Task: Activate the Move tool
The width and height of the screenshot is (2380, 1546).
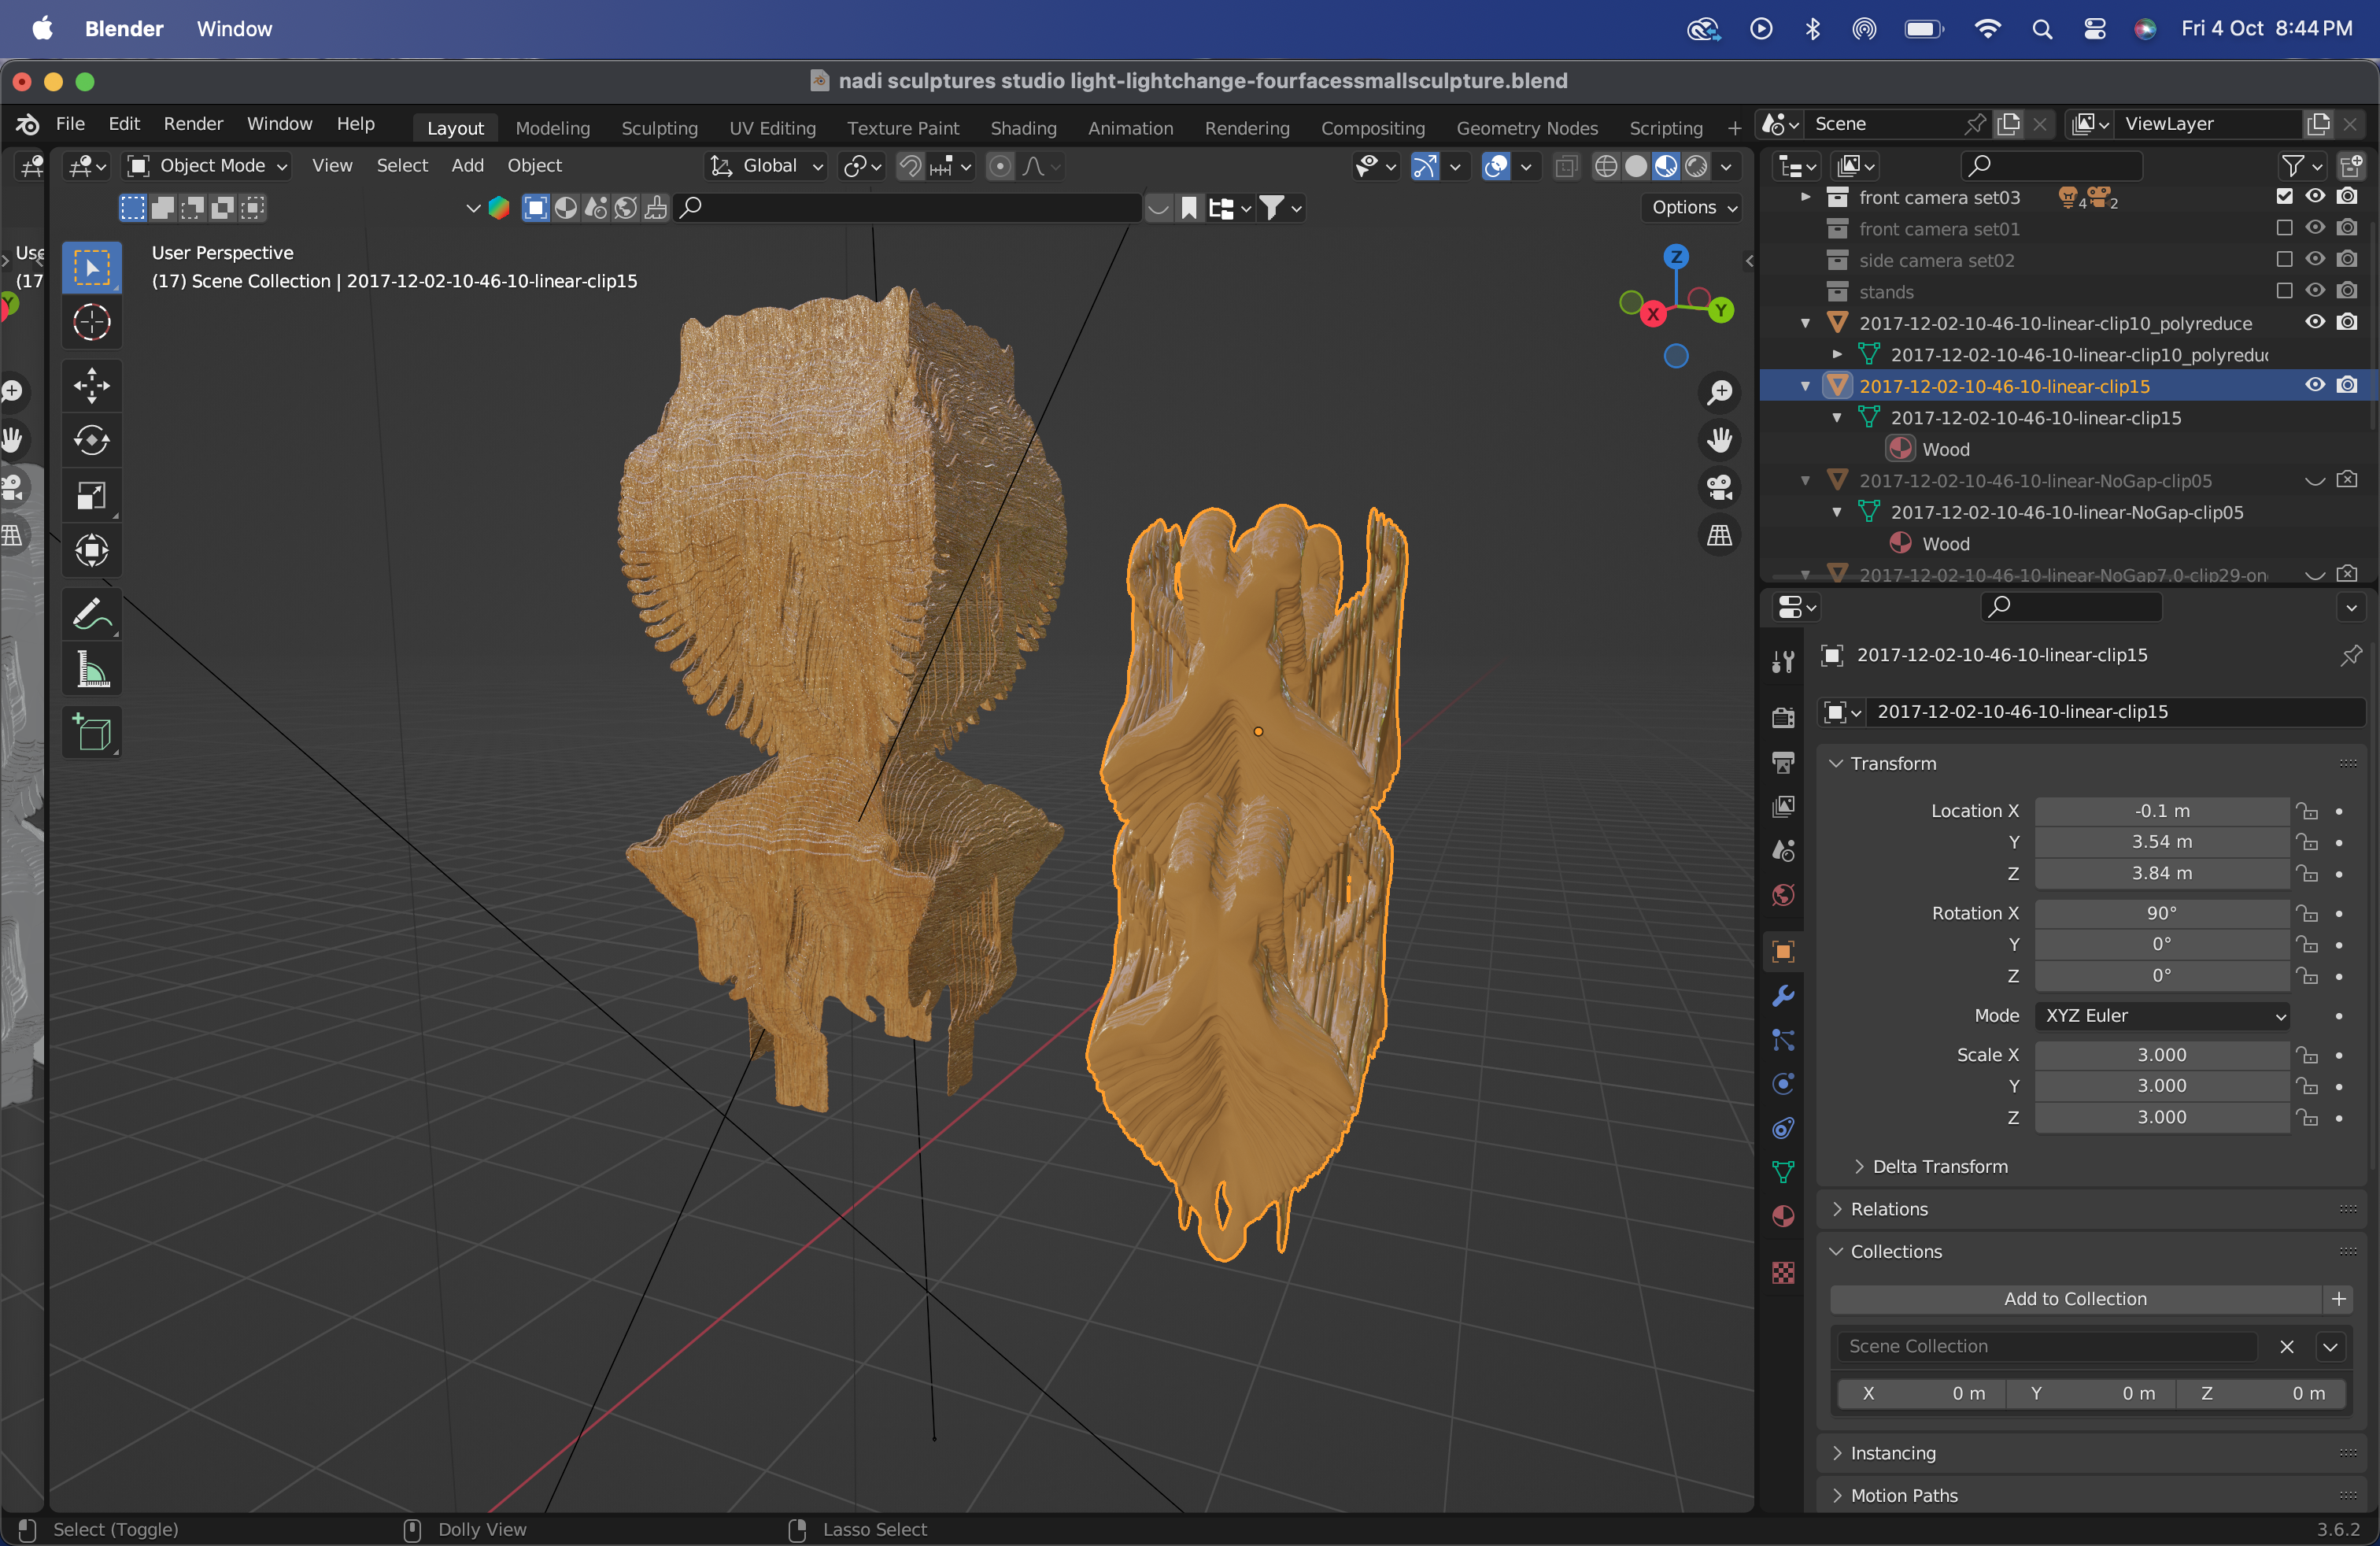Action: (x=92, y=386)
